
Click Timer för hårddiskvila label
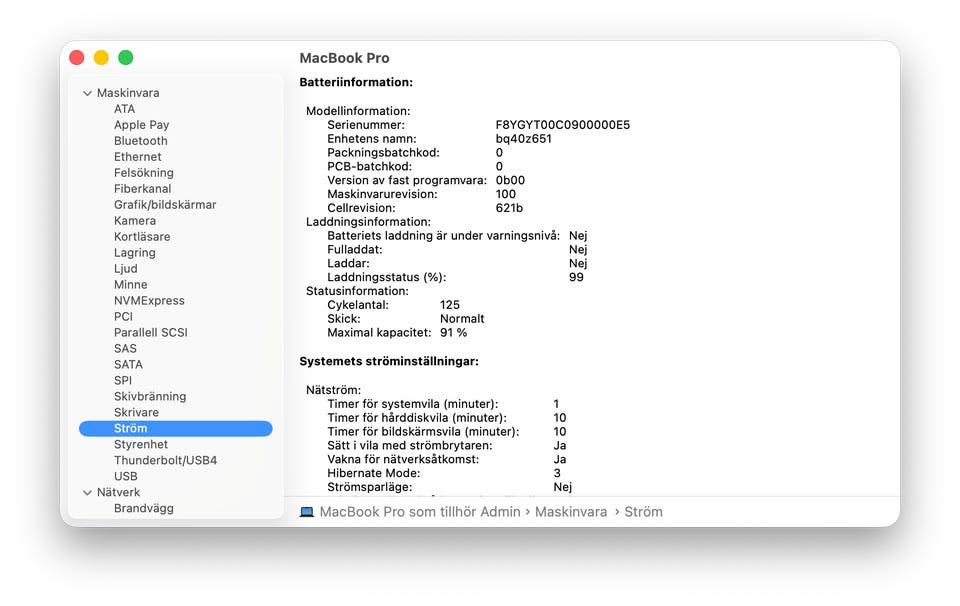(x=417, y=418)
